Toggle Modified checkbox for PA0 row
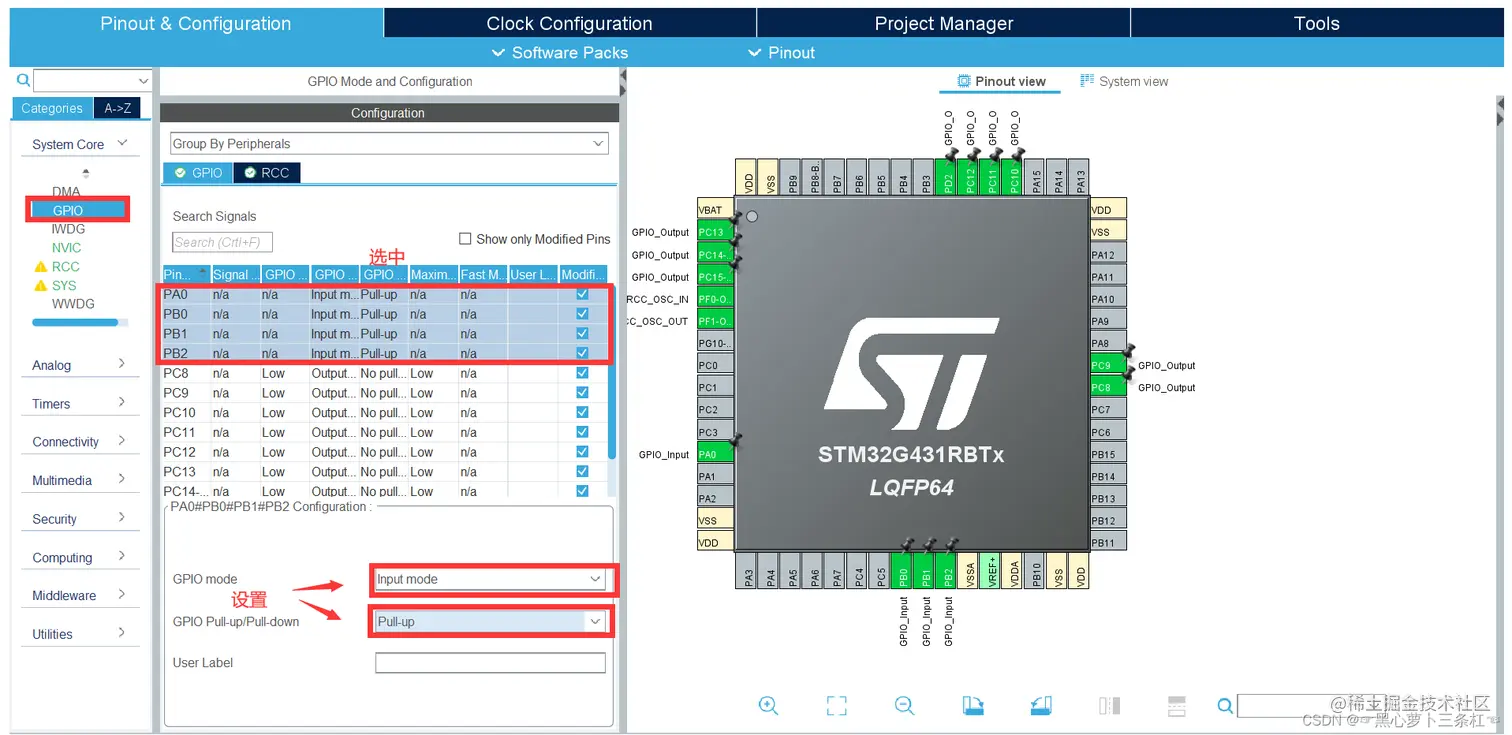 [x=582, y=295]
